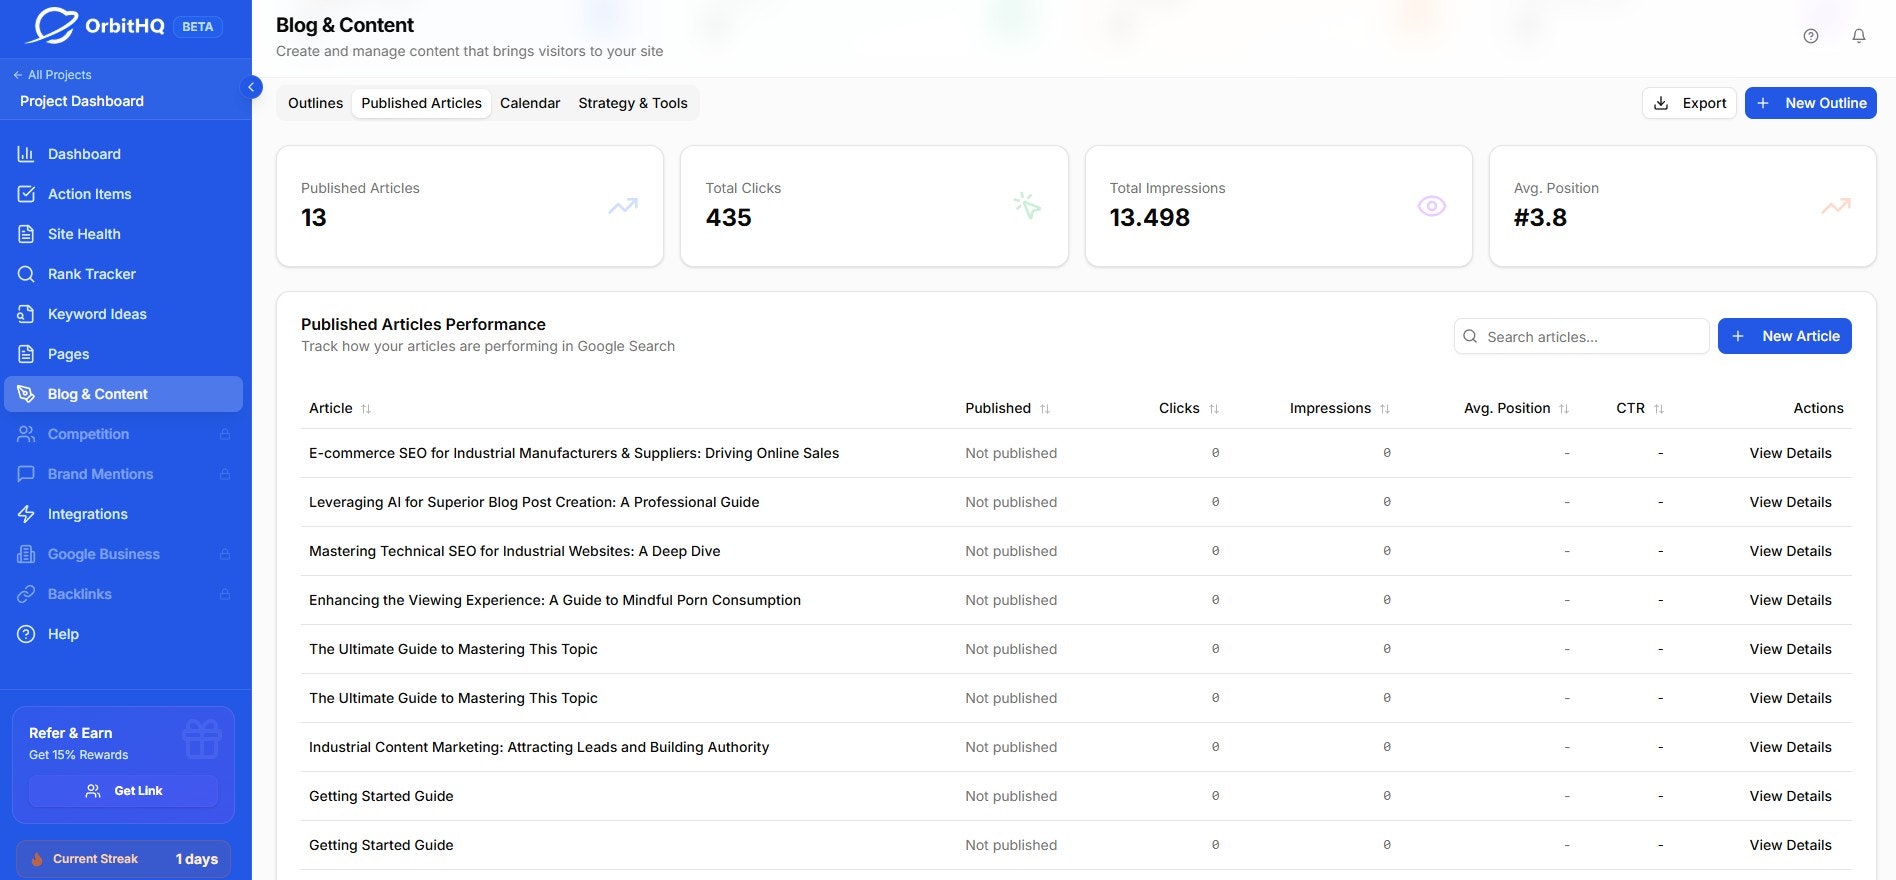This screenshot has width=1896, height=880.
Task: Click the New Article button
Action: coord(1784,336)
